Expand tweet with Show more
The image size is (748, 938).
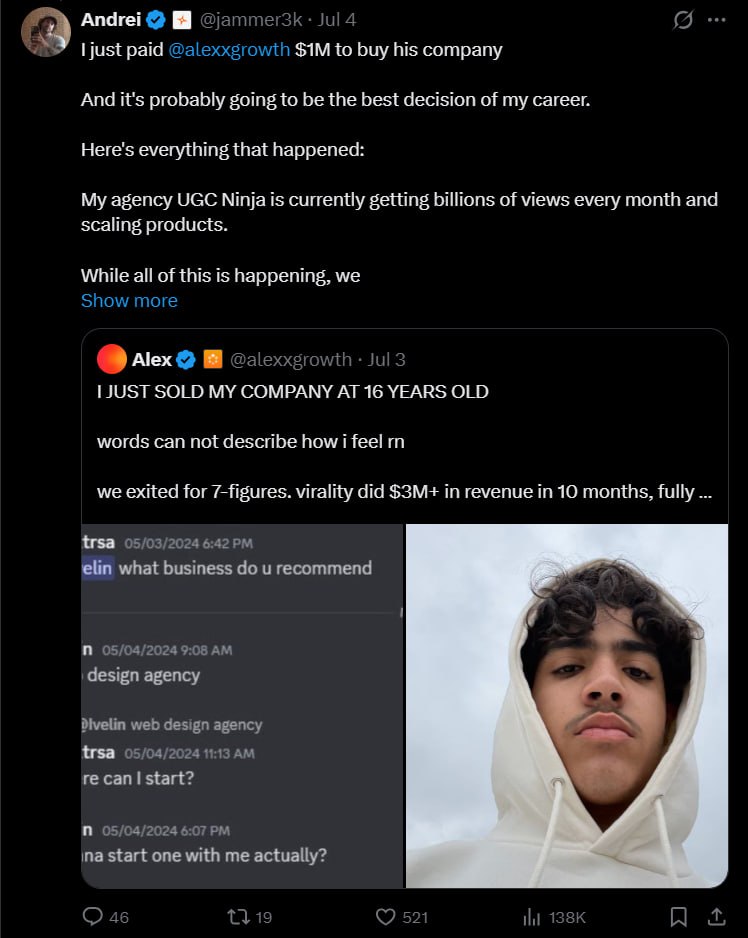129,300
